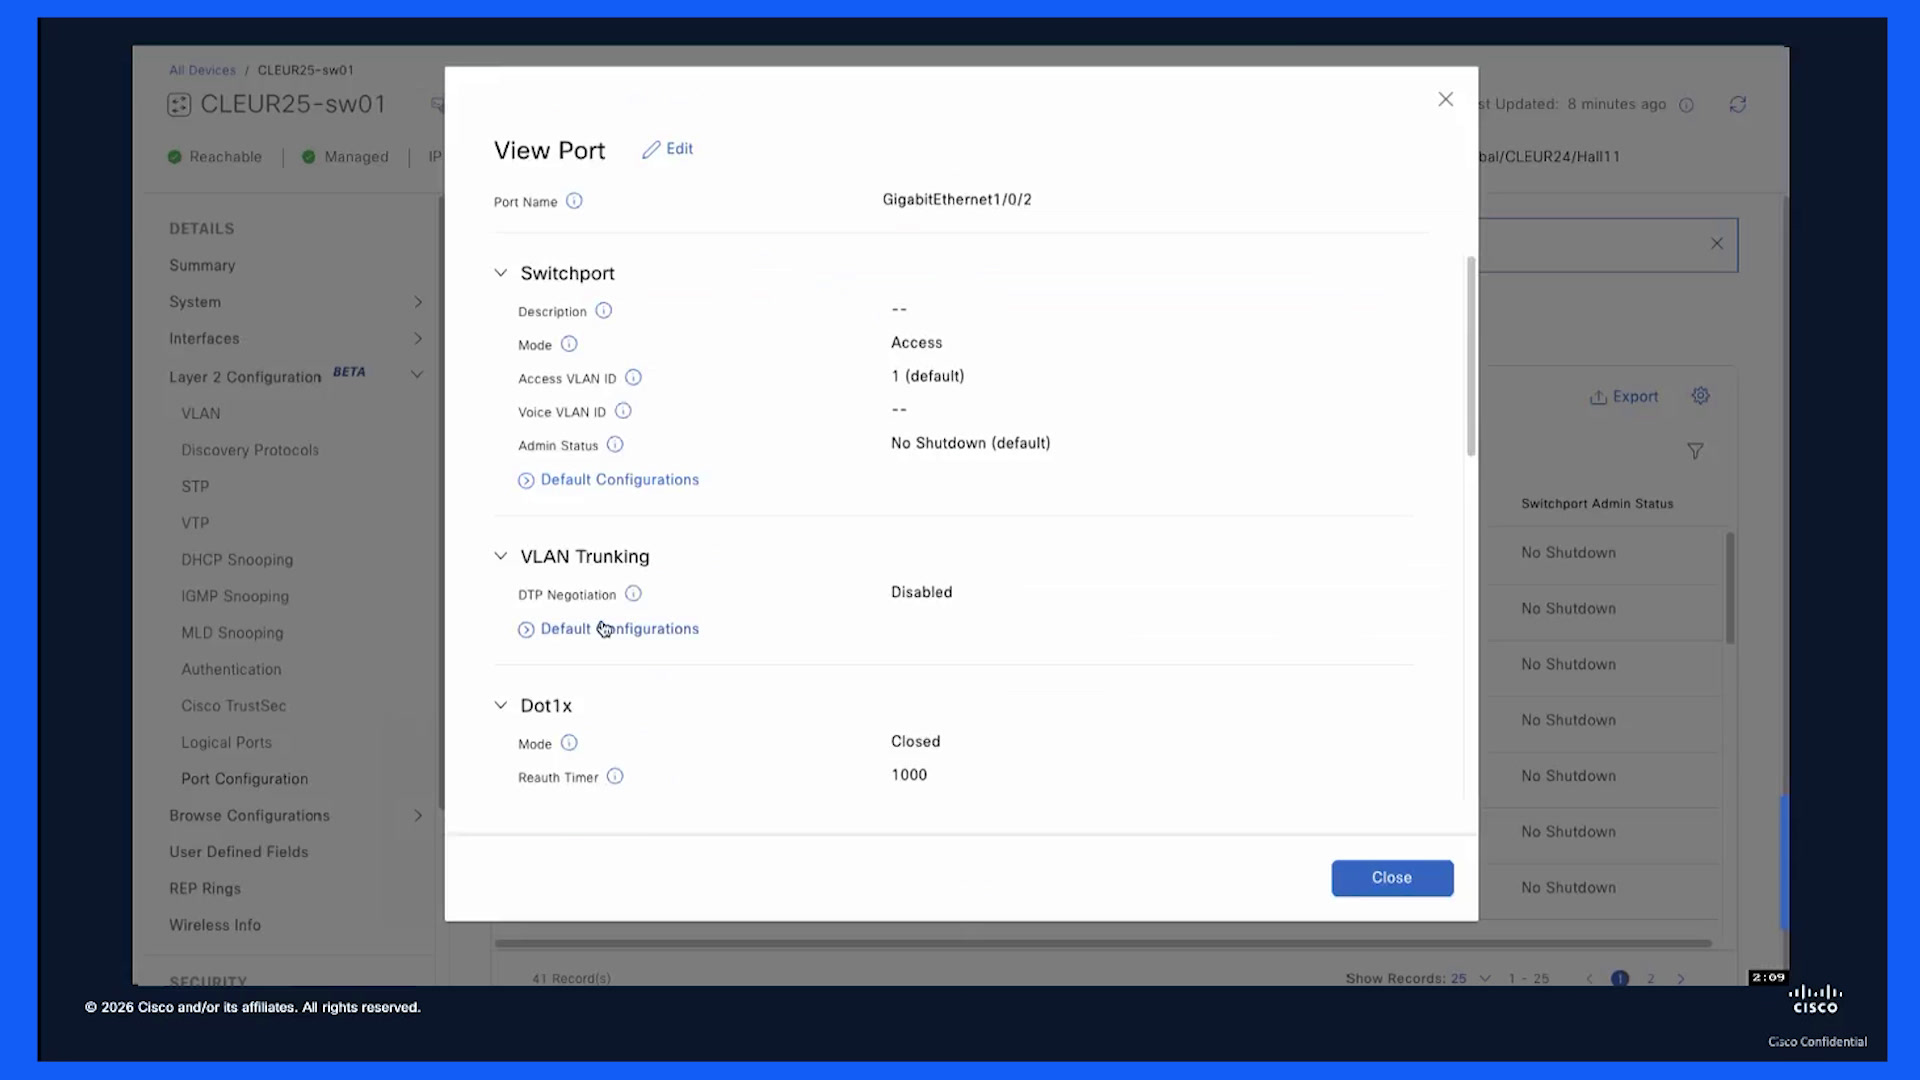Expand Switchport Default Configurations
This screenshot has width=1920, height=1080.
(608, 480)
